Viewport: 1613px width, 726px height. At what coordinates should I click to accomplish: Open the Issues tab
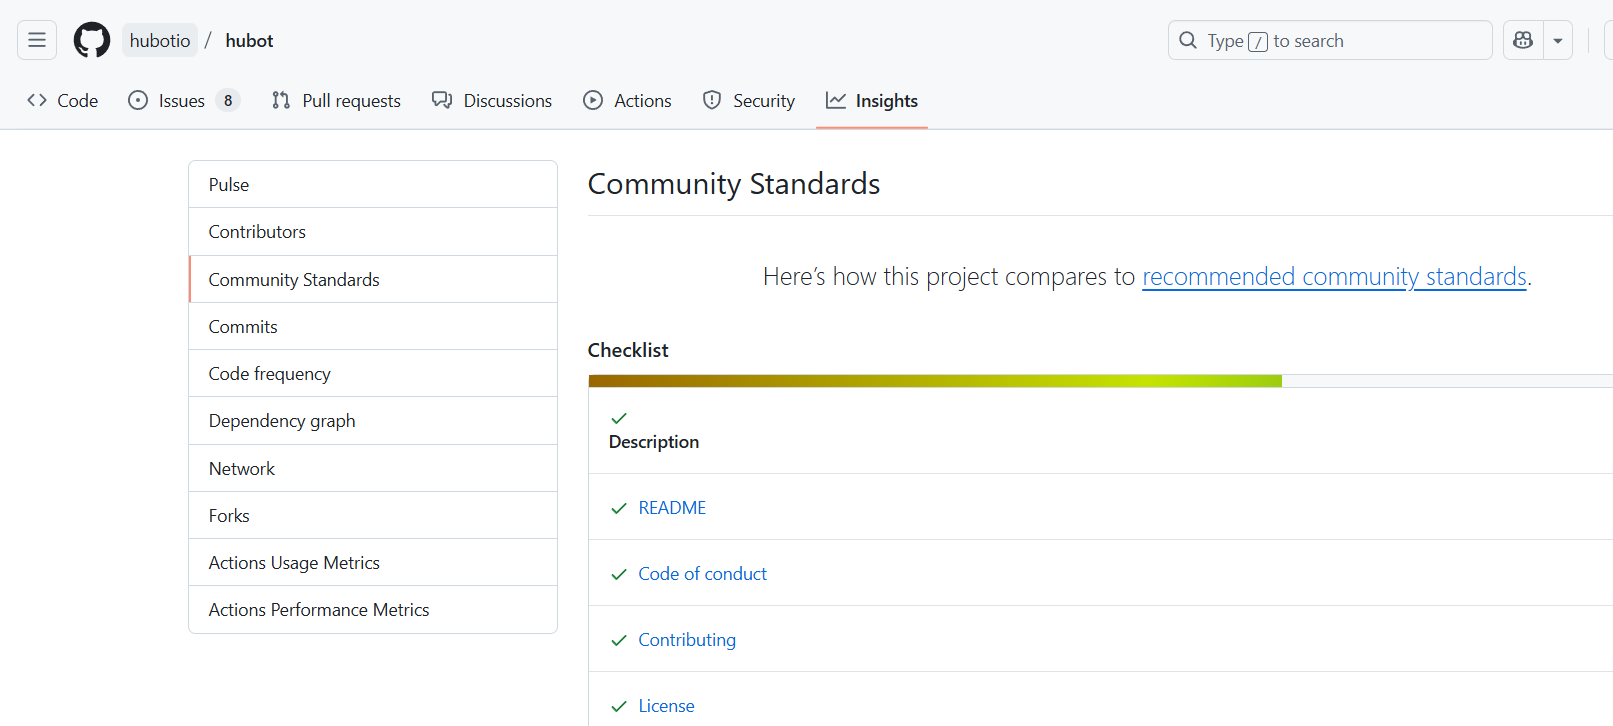(x=184, y=100)
